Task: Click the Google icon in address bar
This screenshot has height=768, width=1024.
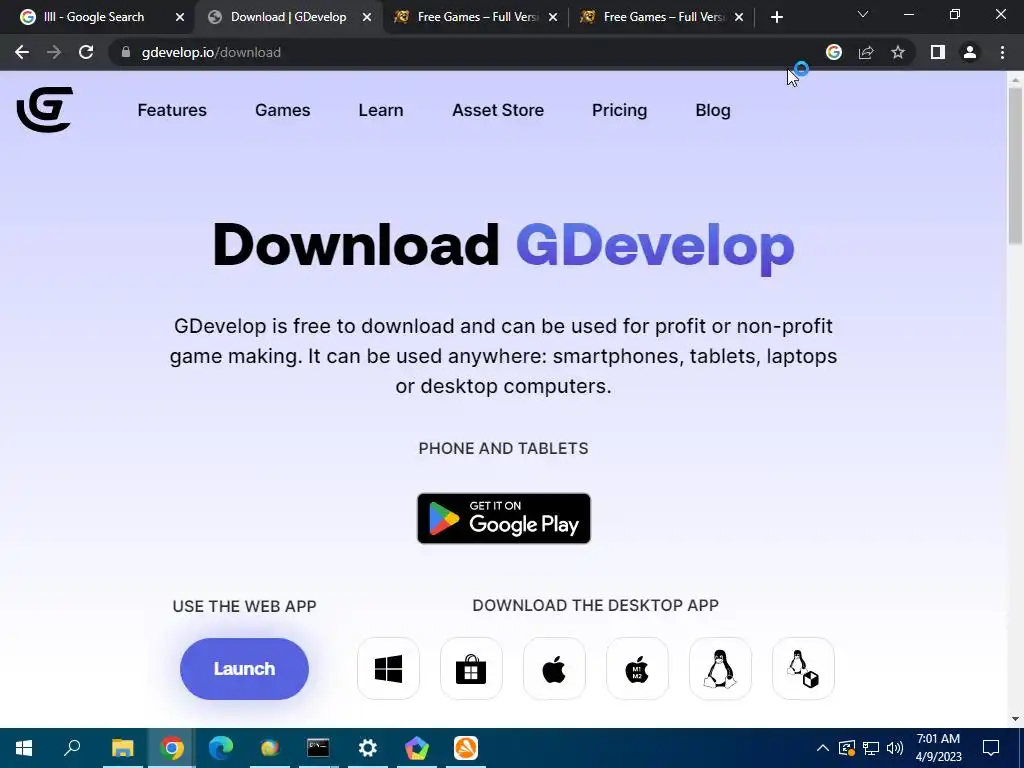Action: pyautogui.click(x=834, y=52)
